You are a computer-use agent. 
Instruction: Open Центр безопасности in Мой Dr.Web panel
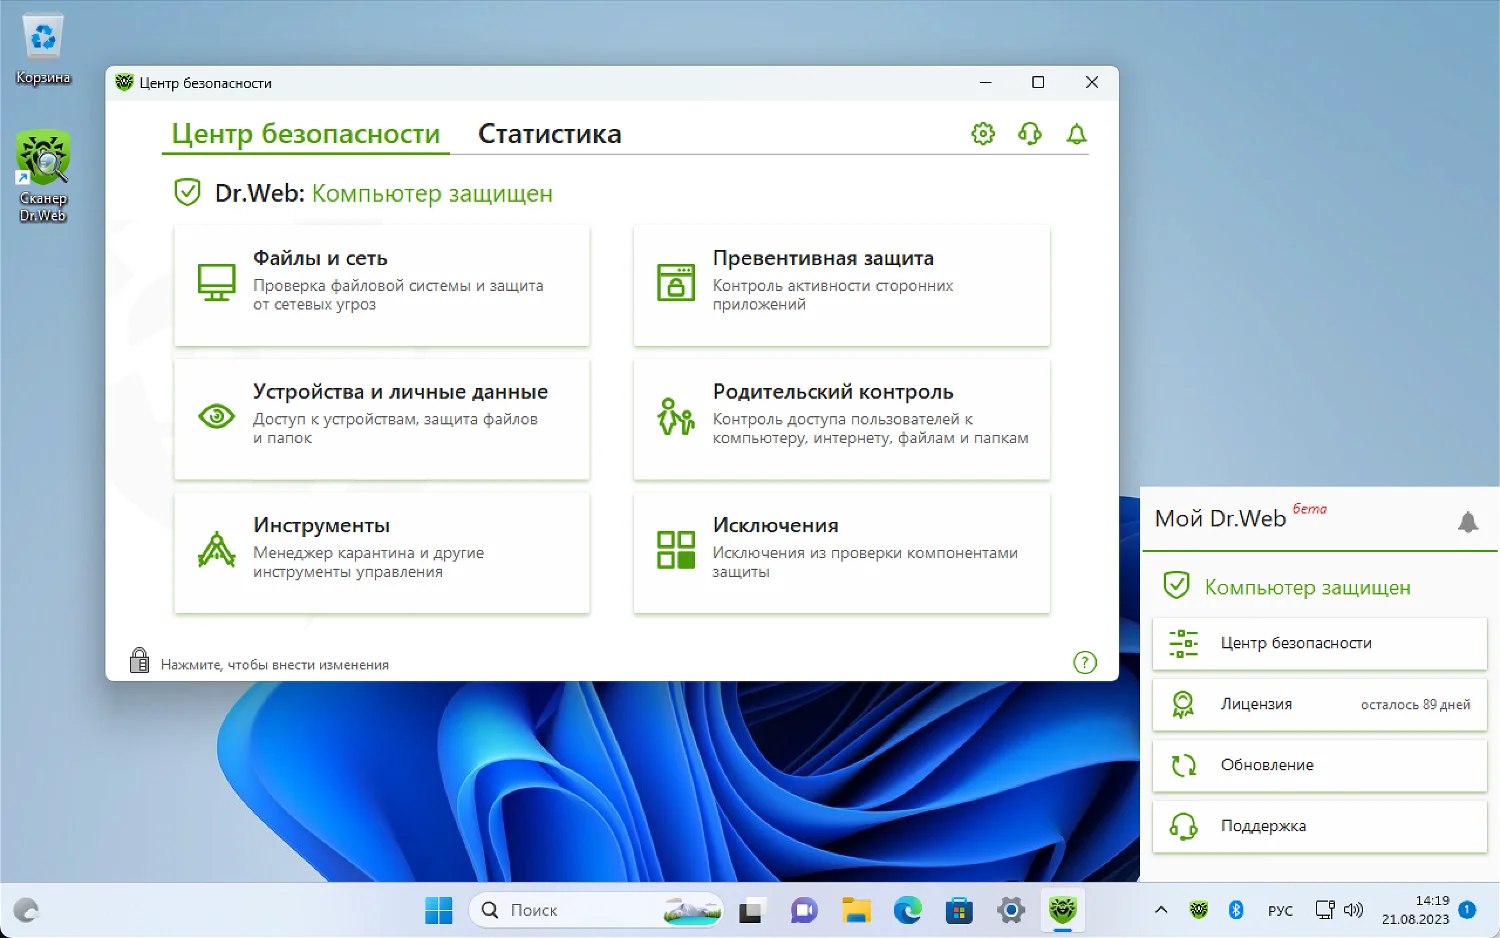tap(1319, 643)
